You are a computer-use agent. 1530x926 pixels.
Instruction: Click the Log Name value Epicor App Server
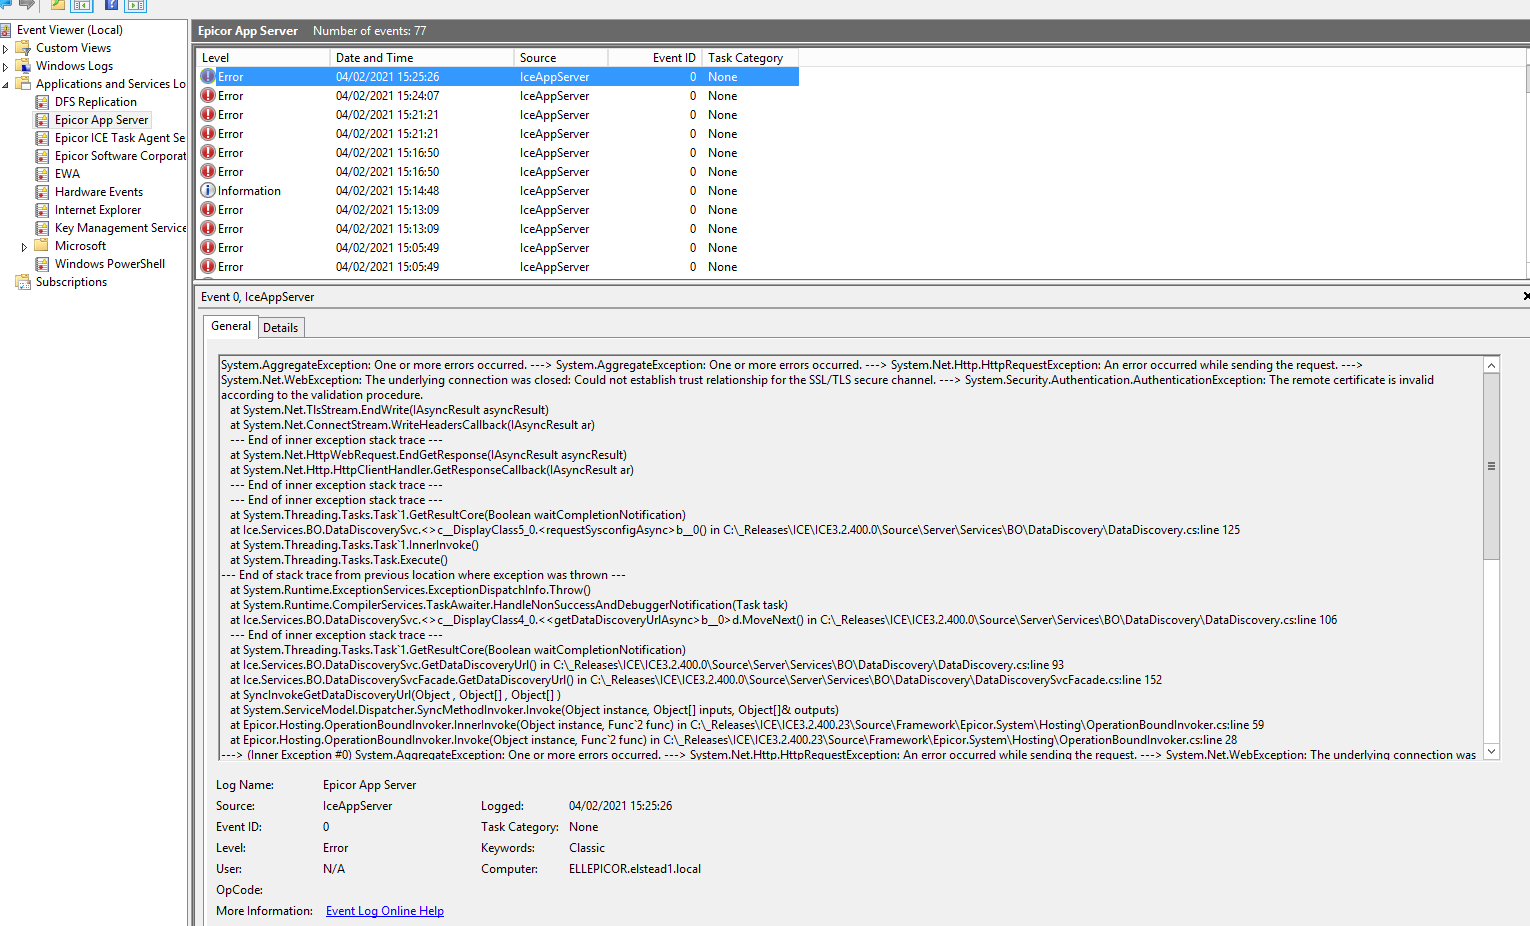point(370,785)
